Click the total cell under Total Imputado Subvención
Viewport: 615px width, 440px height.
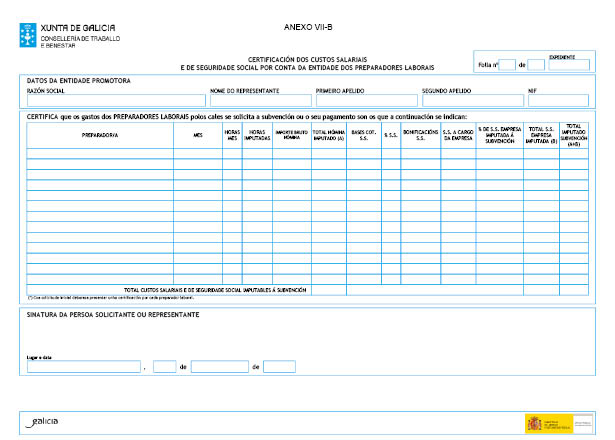[574, 290]
